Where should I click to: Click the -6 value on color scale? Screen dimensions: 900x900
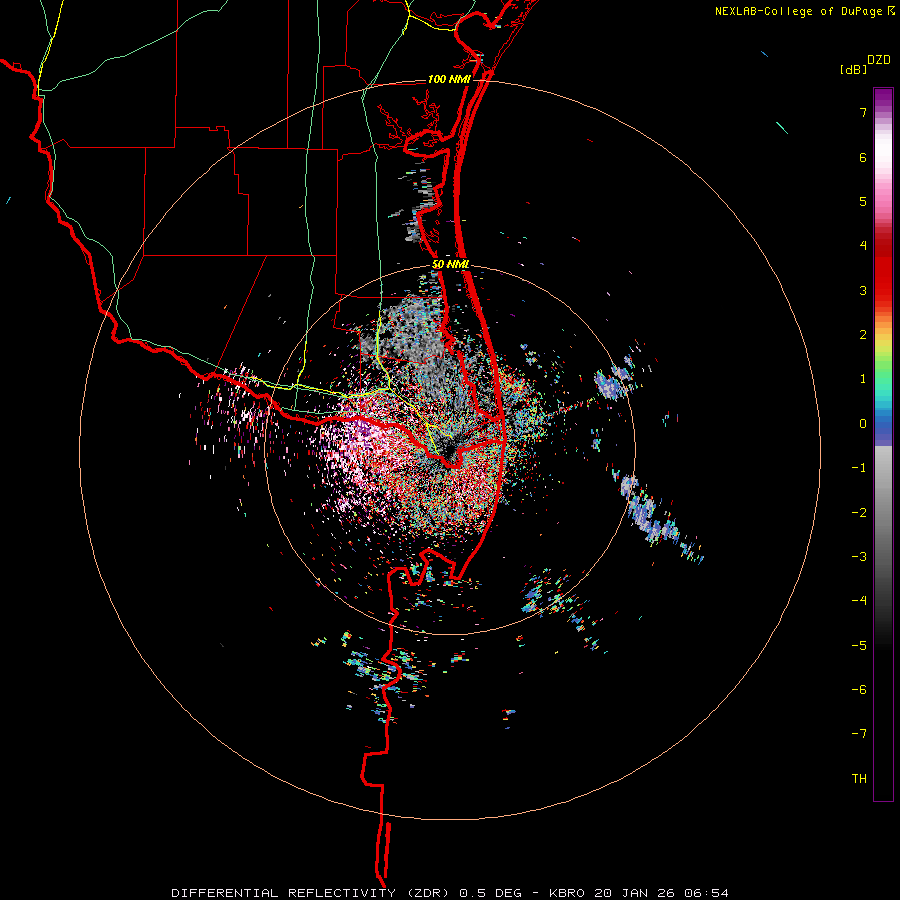pos(859,690)
